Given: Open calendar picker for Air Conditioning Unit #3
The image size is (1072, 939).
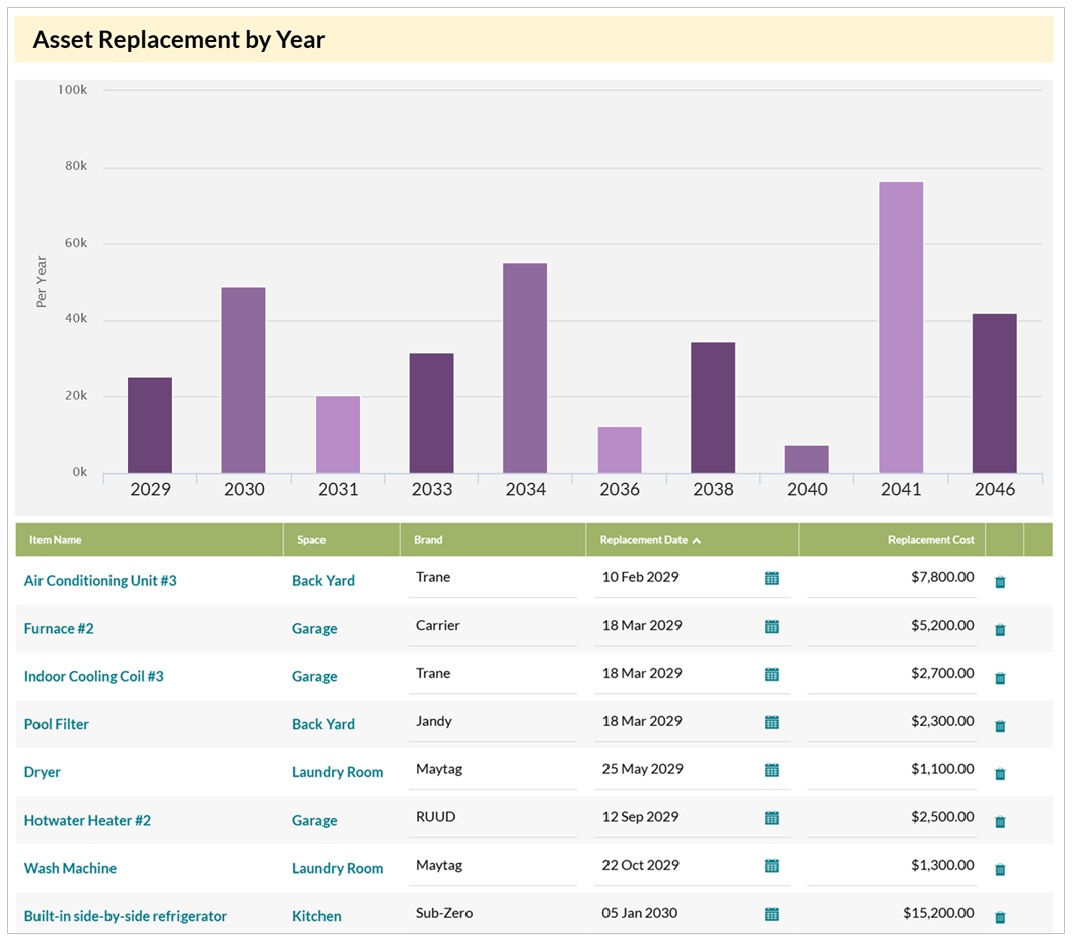Looking at the screenshot, I should point(771,577).
